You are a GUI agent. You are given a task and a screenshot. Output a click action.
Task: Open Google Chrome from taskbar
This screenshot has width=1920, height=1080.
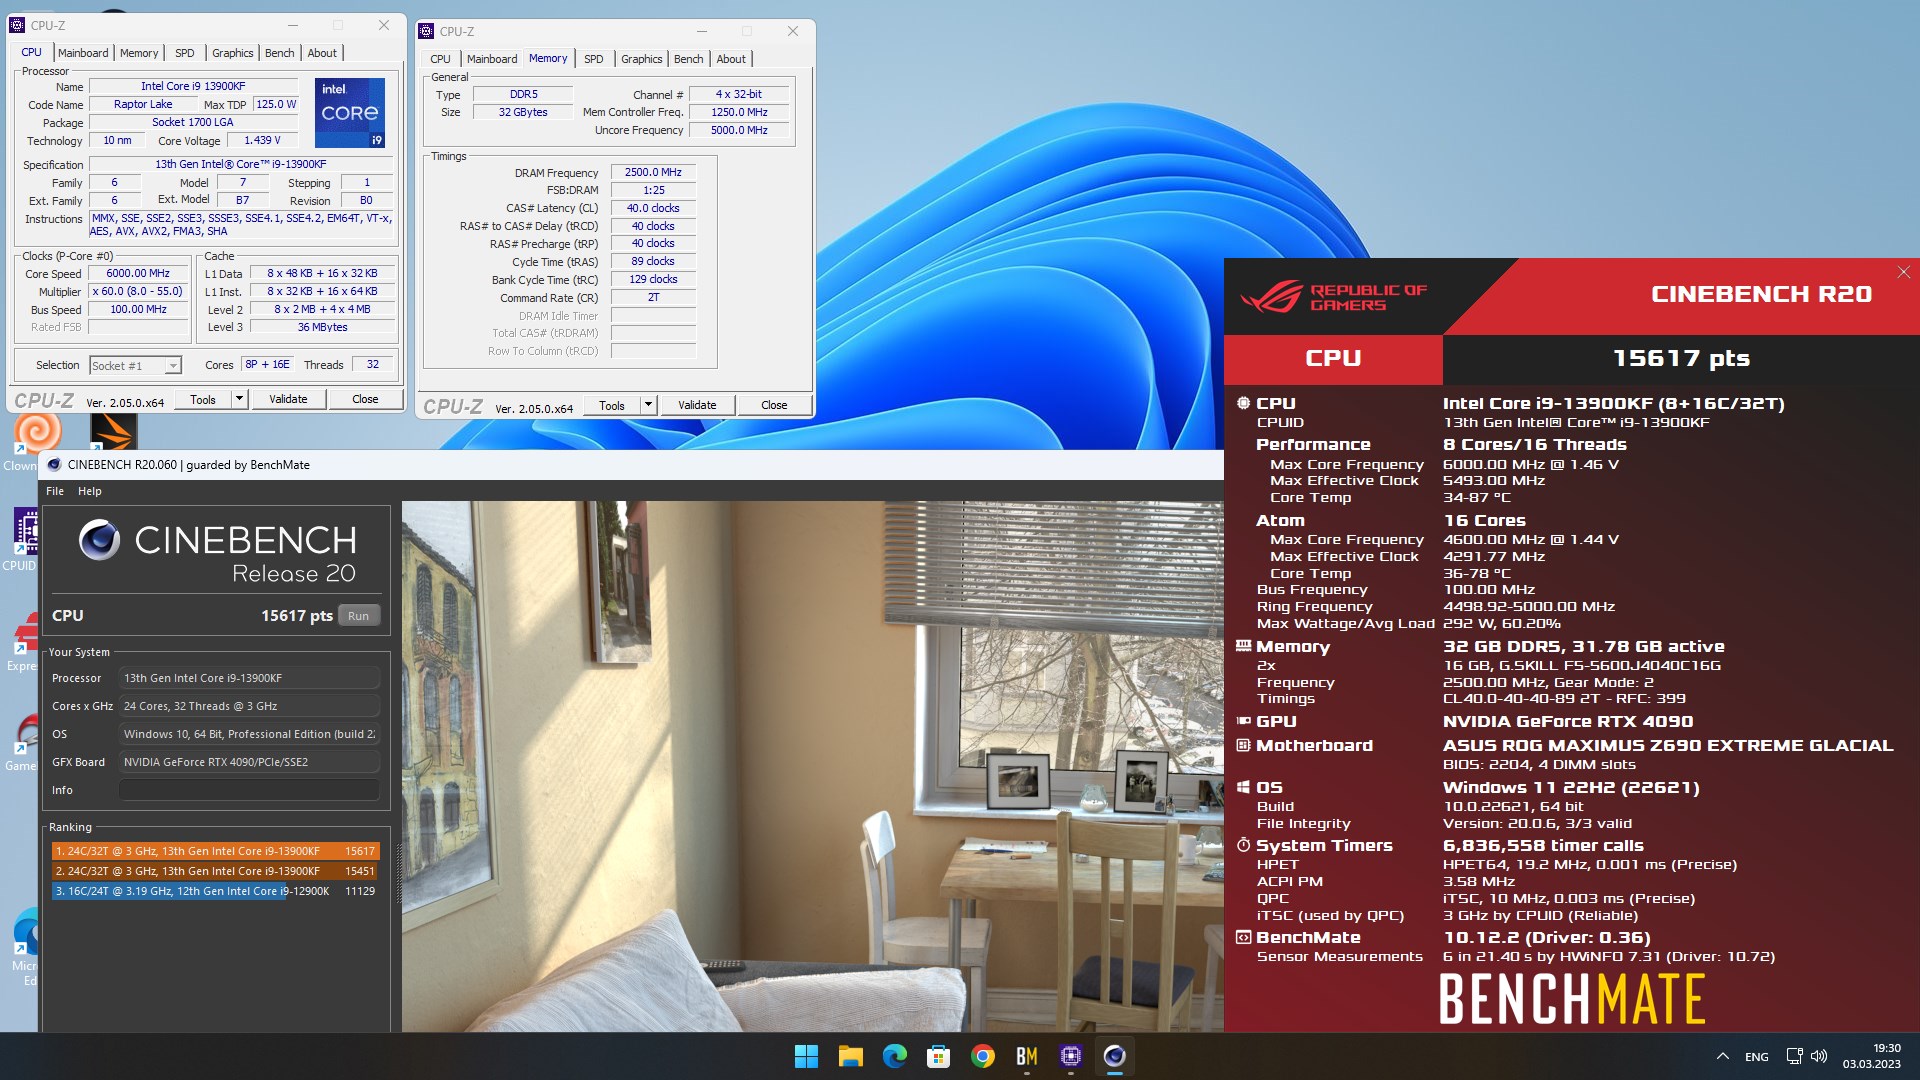[x=982, y=1056]
